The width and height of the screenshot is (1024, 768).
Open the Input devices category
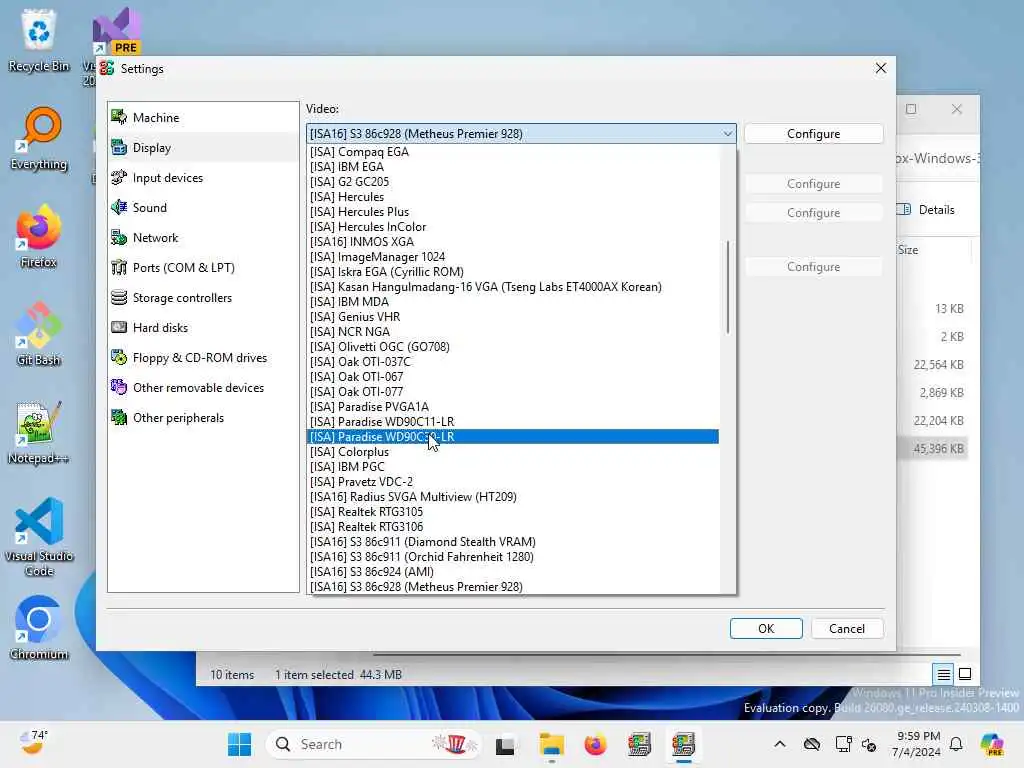point(203,178)
